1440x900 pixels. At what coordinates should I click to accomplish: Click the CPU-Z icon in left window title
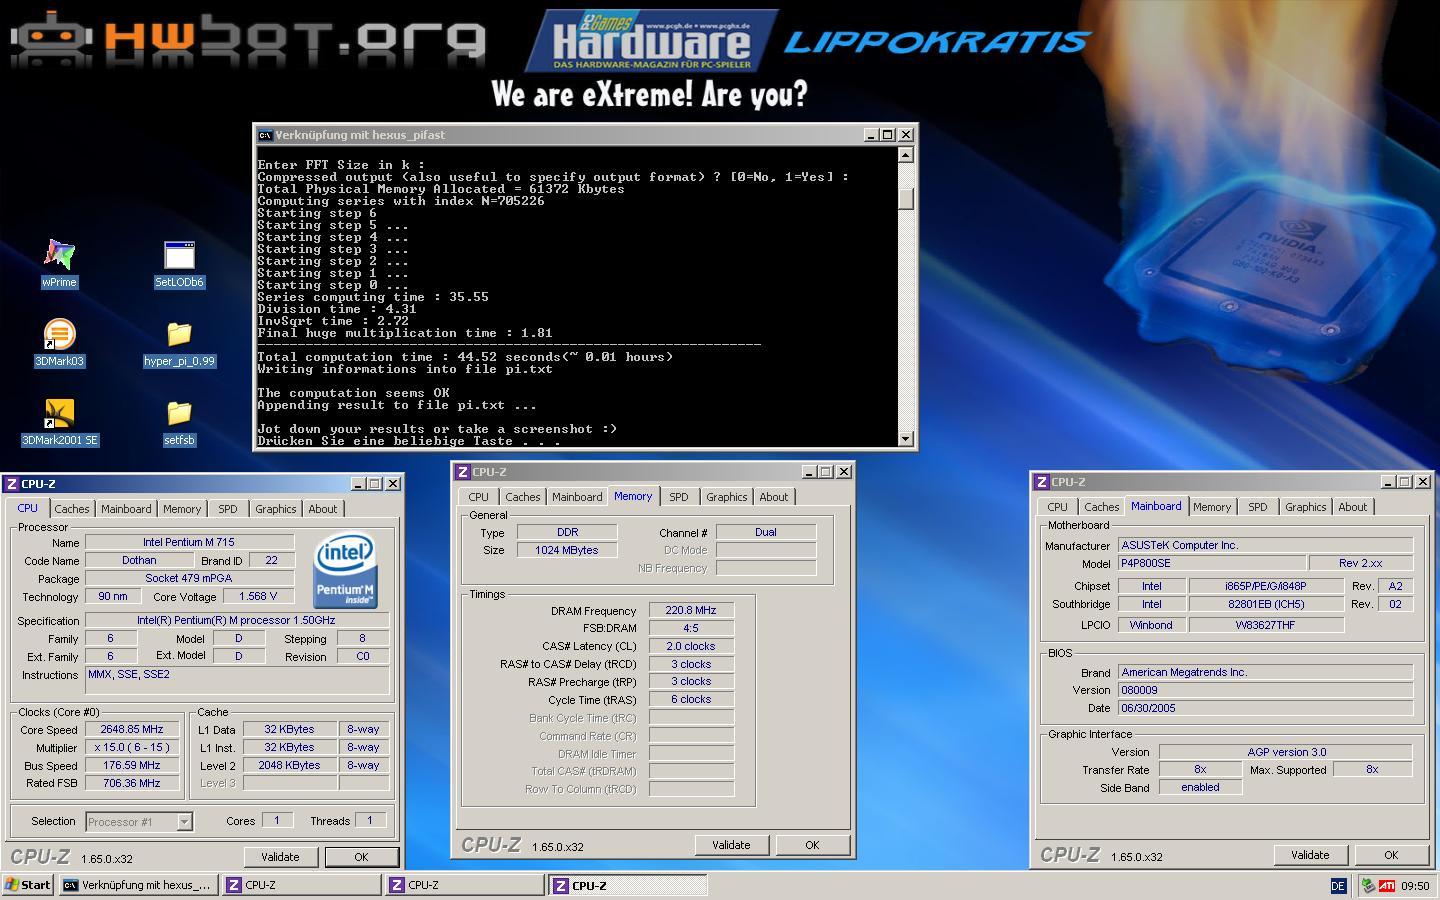click(12, 484)
